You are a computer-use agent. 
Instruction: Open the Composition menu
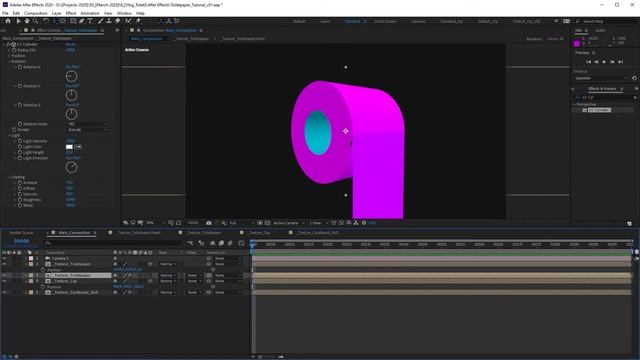pyautogui.click(x=36, y=13)
